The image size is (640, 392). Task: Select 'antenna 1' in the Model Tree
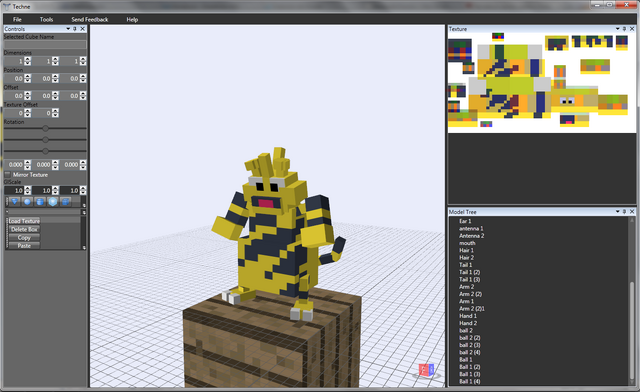[471, 228]
